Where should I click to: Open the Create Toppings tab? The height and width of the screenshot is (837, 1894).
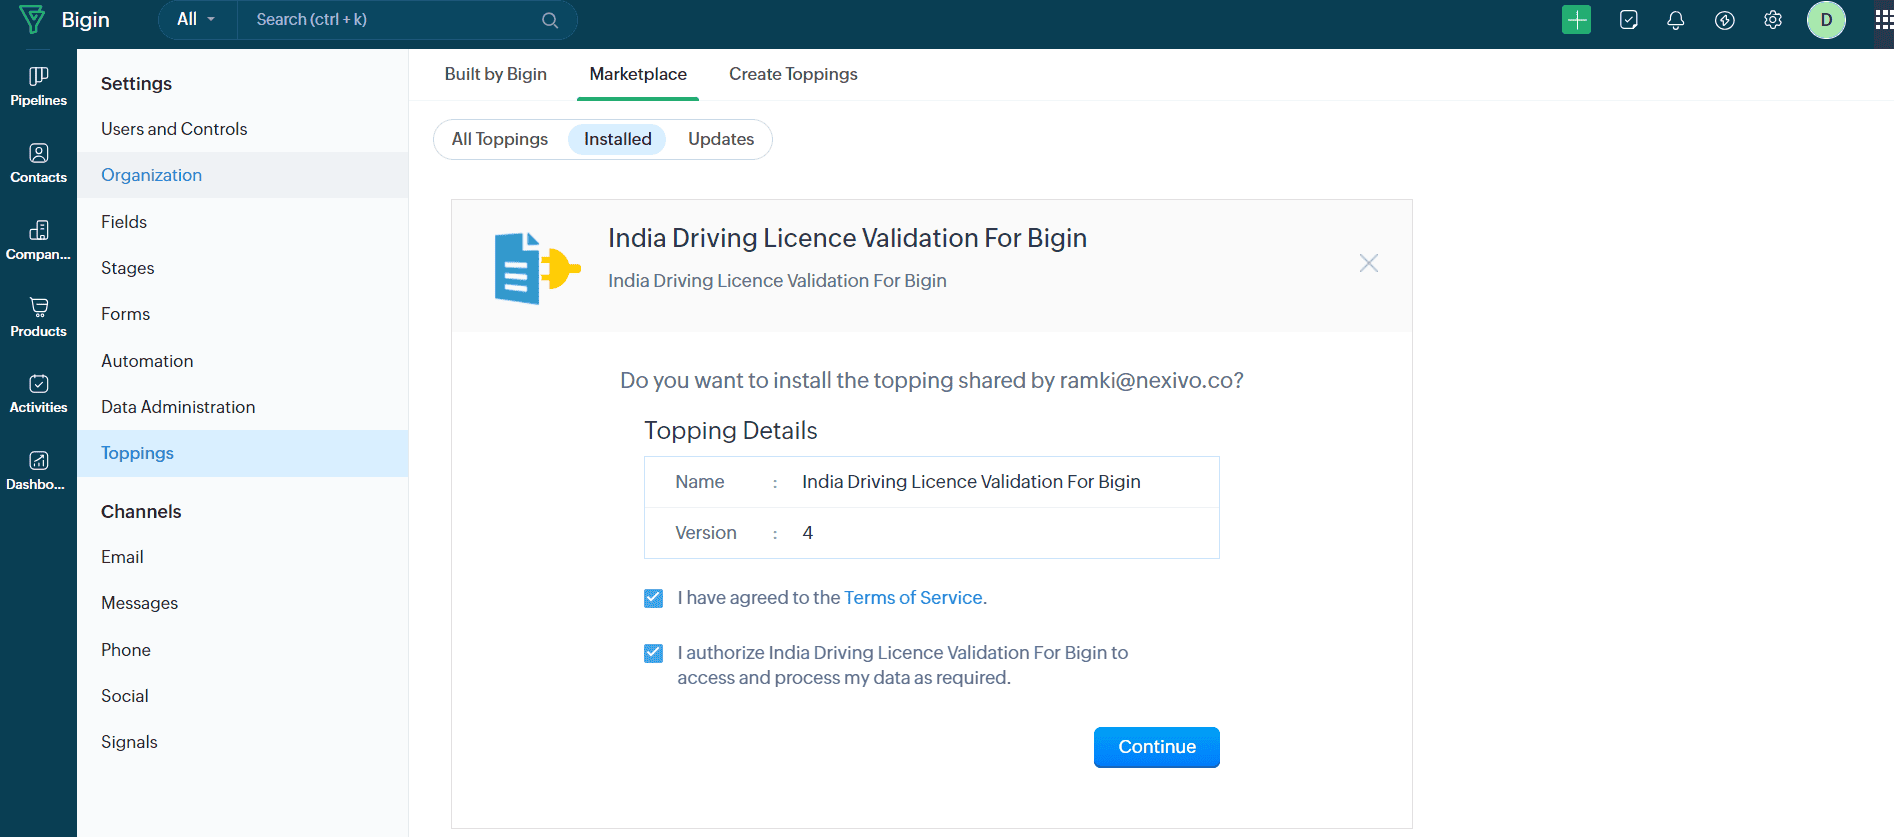793,74
